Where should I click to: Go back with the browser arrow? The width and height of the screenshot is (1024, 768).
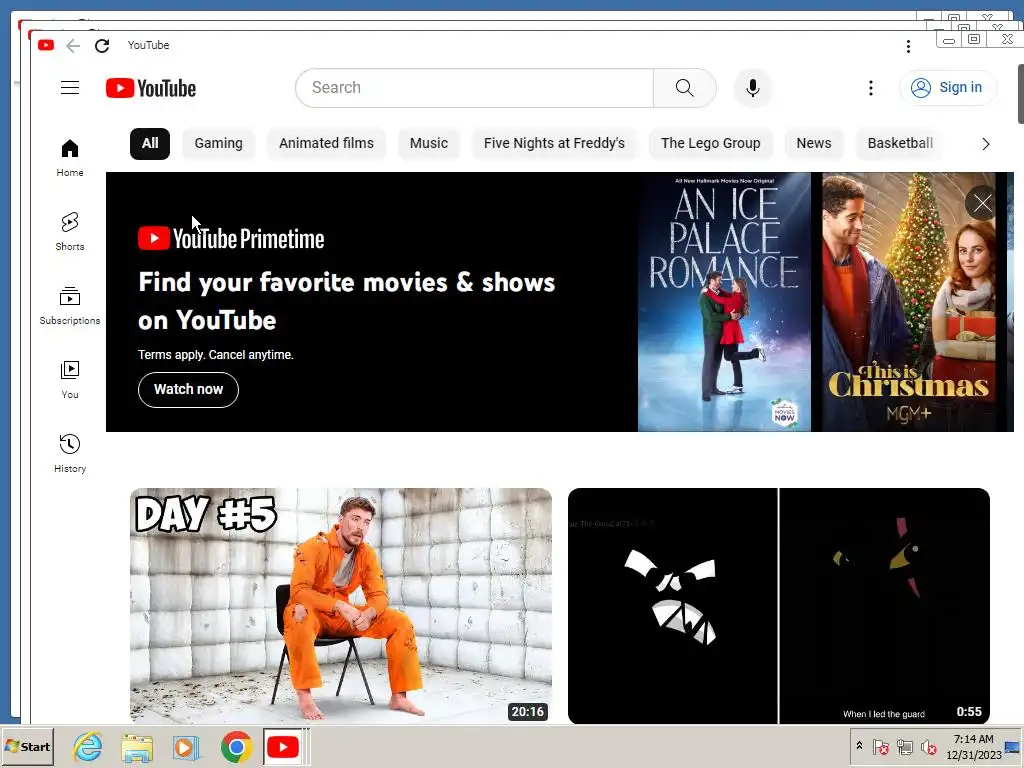pyautogui.click(x=73, y=46)
